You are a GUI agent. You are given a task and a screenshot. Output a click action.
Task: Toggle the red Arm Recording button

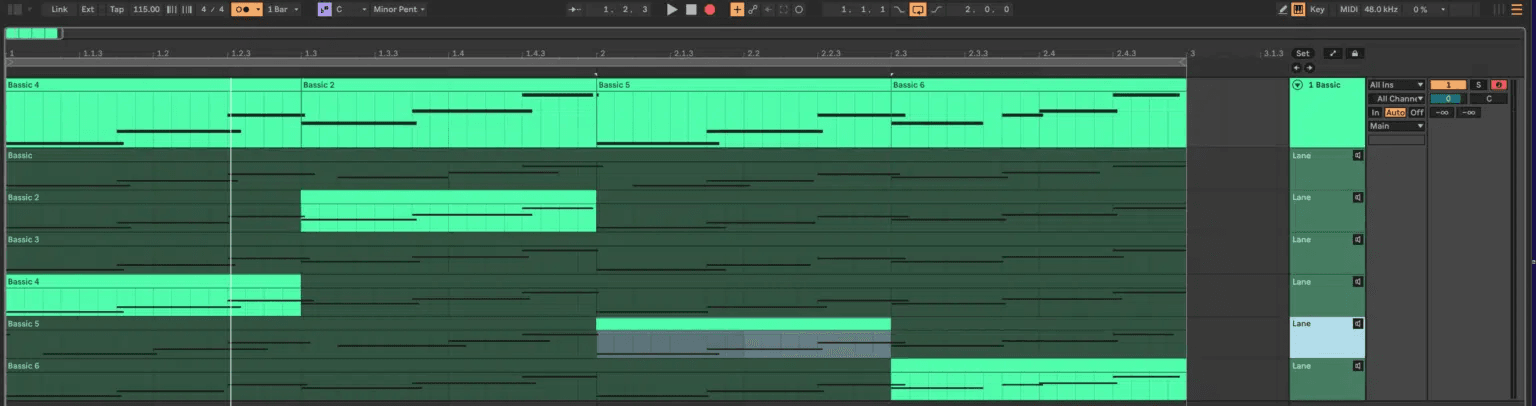coord(1498,85)
